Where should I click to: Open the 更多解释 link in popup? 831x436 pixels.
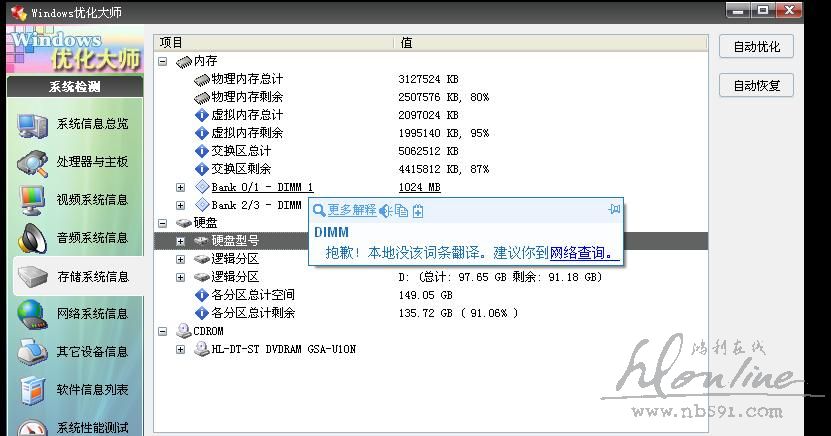[352, 210]
